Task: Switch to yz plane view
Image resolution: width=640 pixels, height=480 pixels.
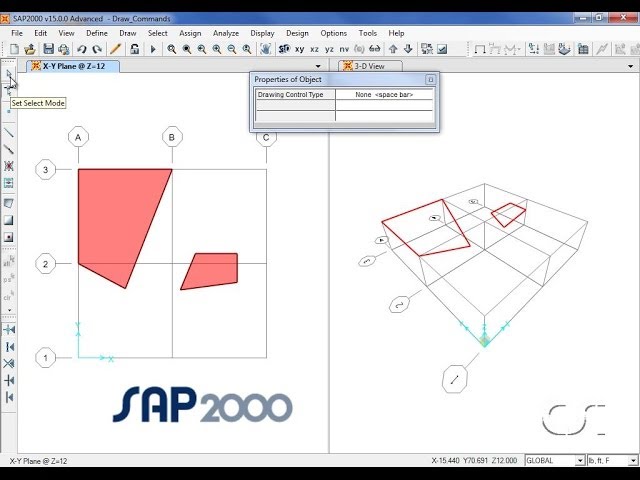Action: click(329, 49)
